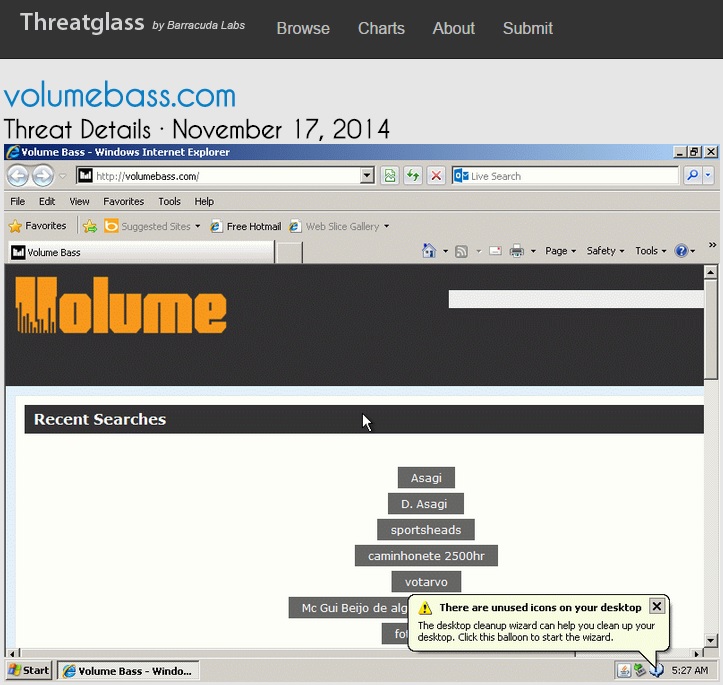723x685 pixels.
Task: Click the orange Volume logo
Action: 121,305
